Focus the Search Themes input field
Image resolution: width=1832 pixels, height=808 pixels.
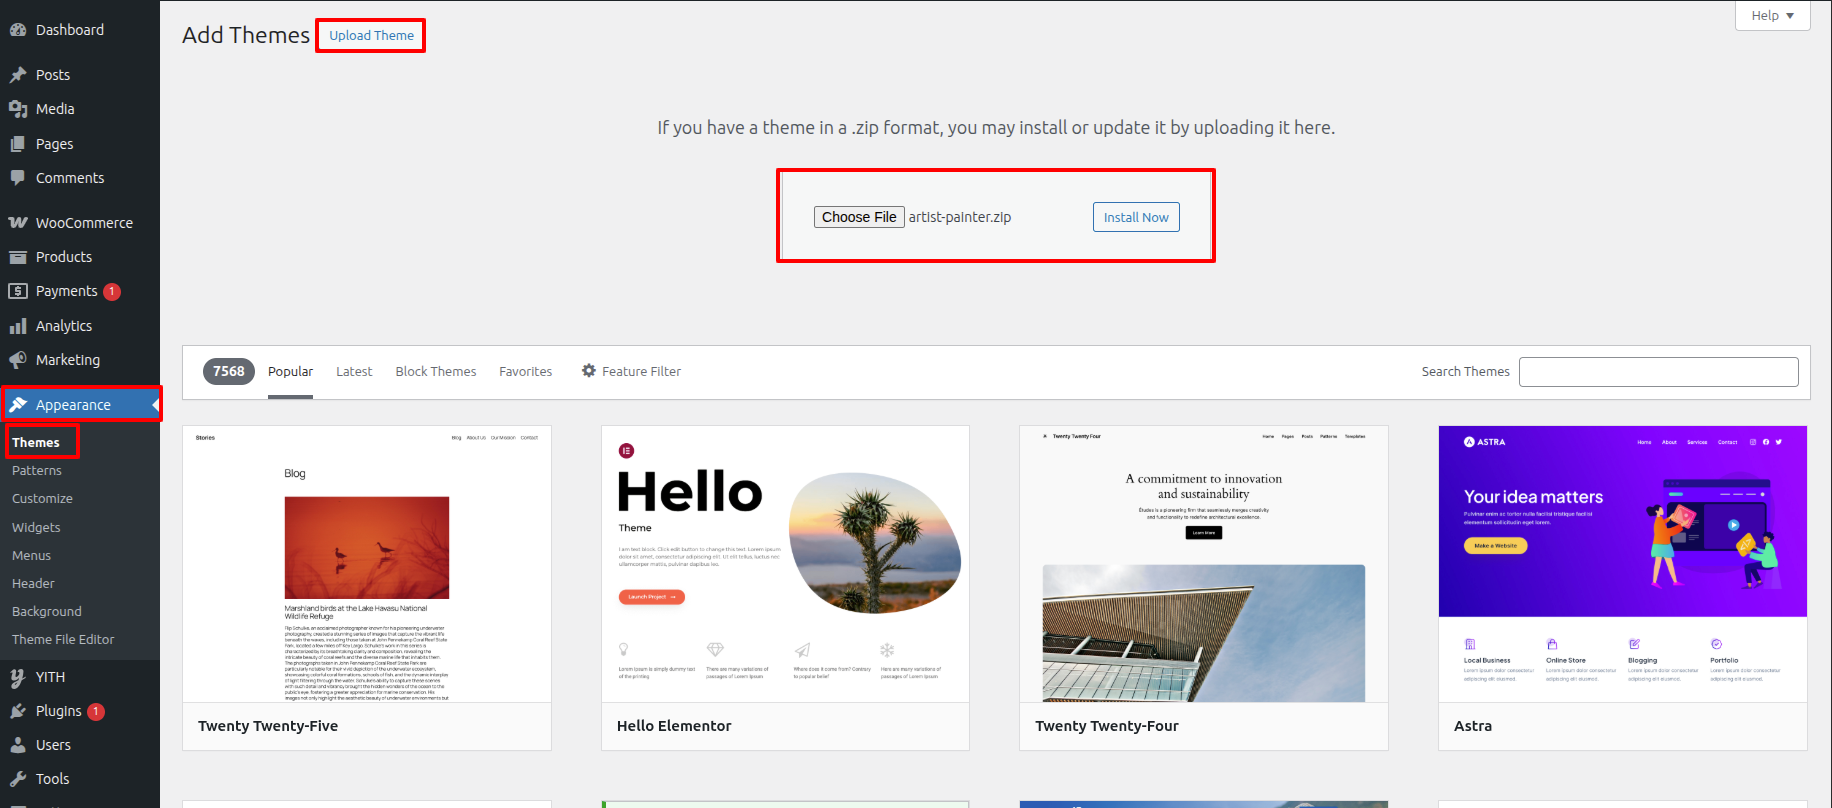1658,372
